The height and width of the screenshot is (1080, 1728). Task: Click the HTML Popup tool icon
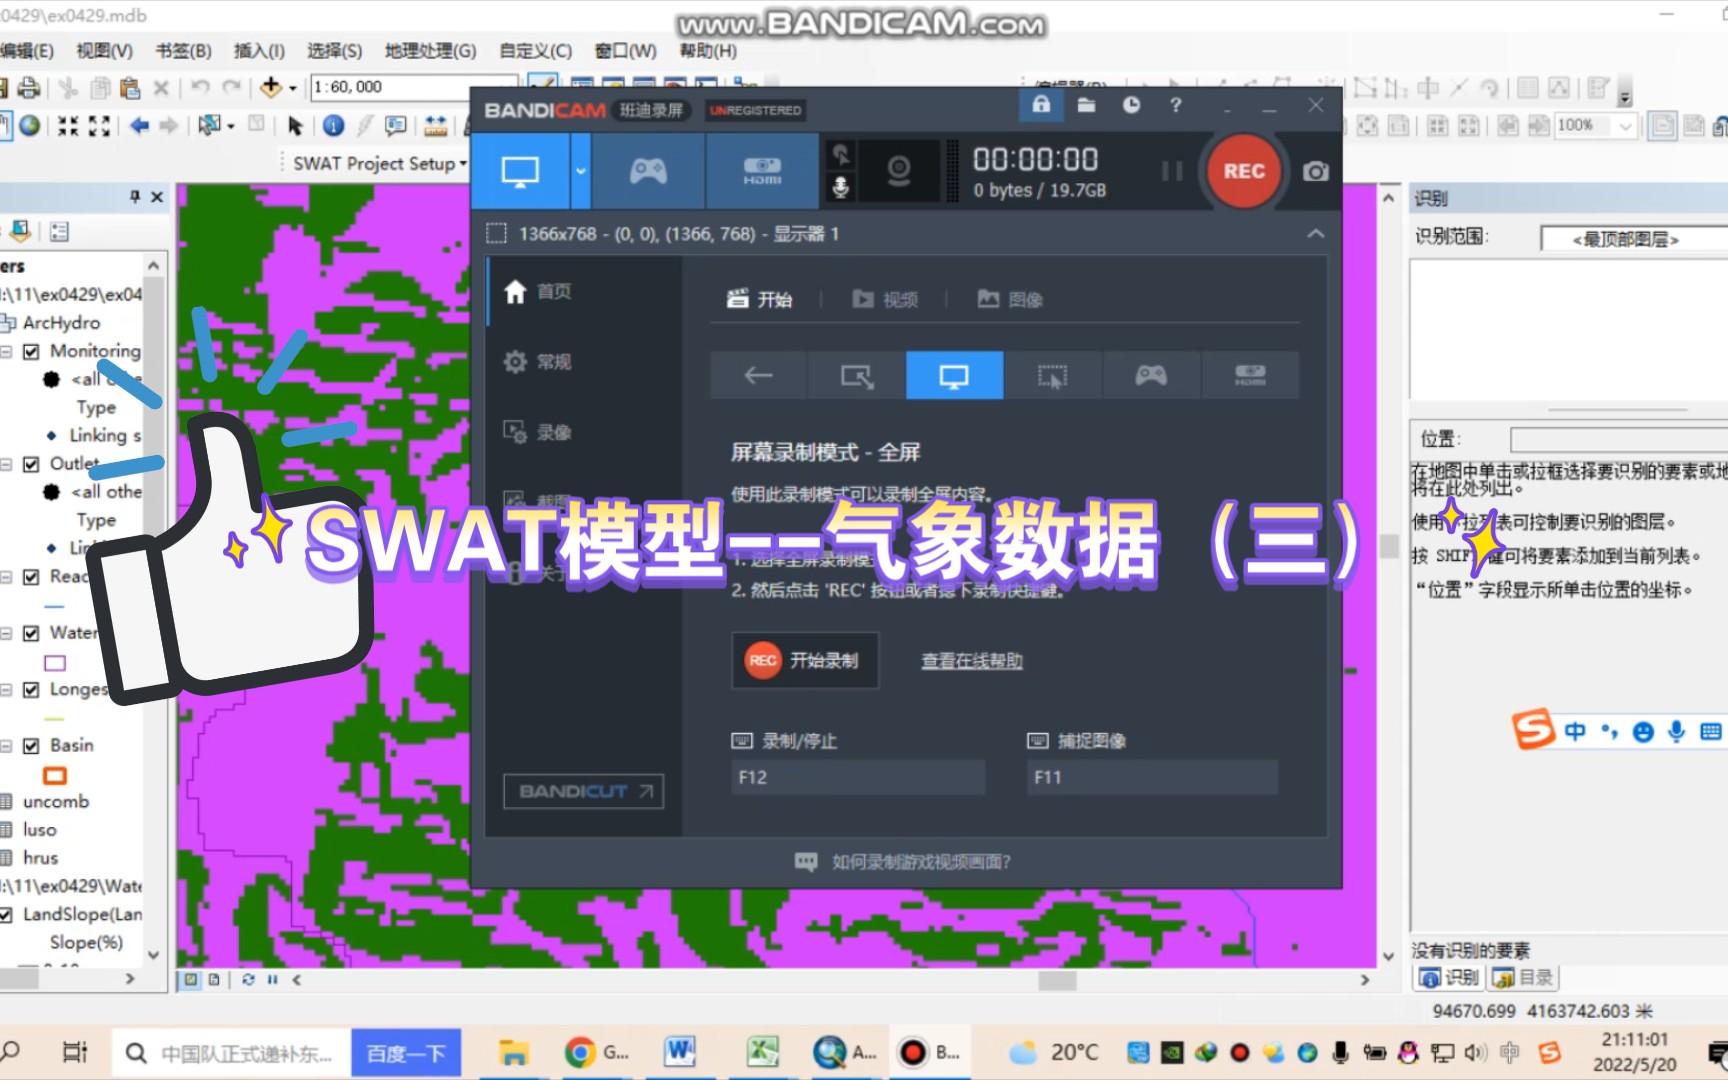coord(396,125)
